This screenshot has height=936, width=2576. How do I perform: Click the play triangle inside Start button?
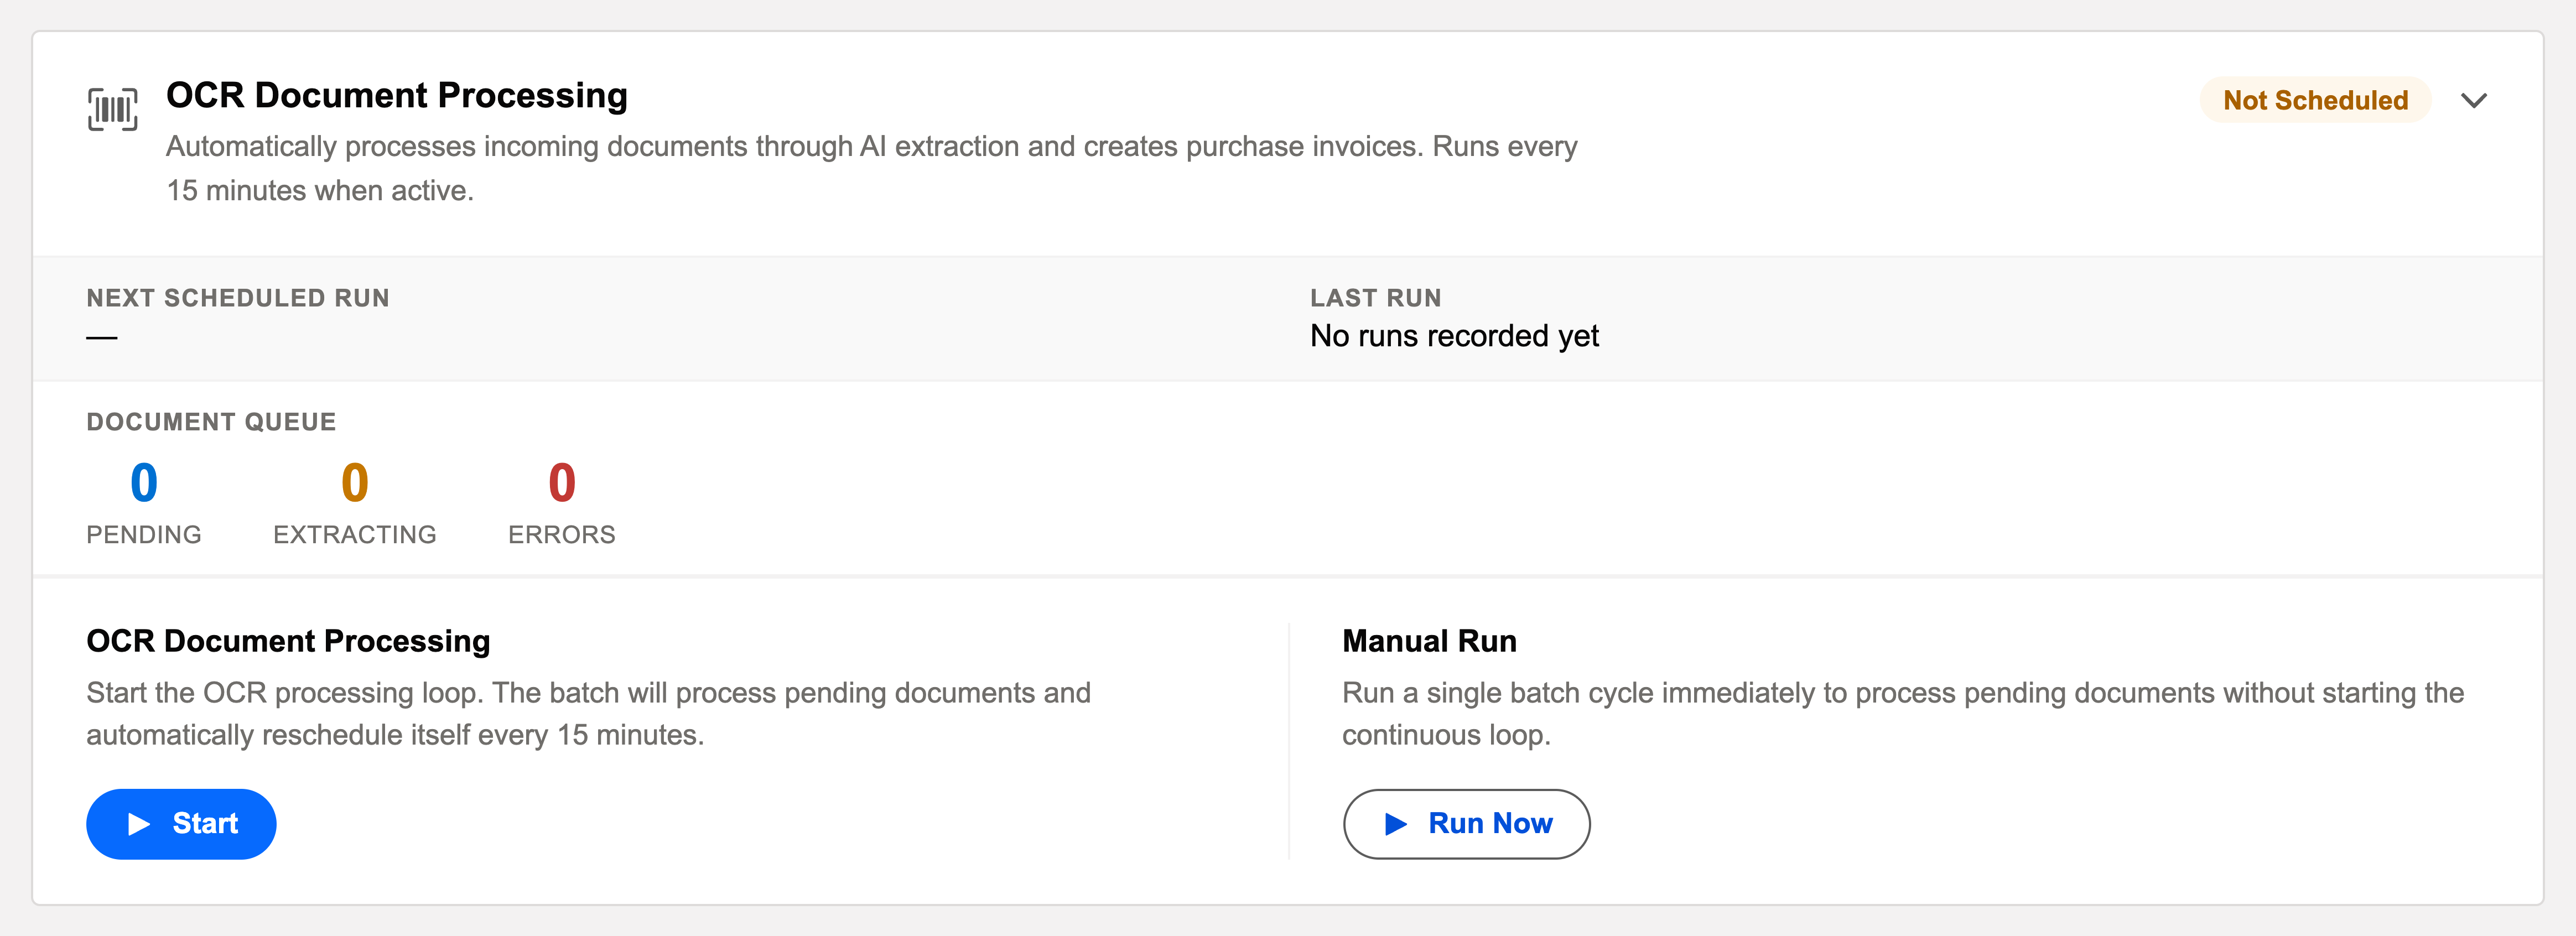point(139,823)
